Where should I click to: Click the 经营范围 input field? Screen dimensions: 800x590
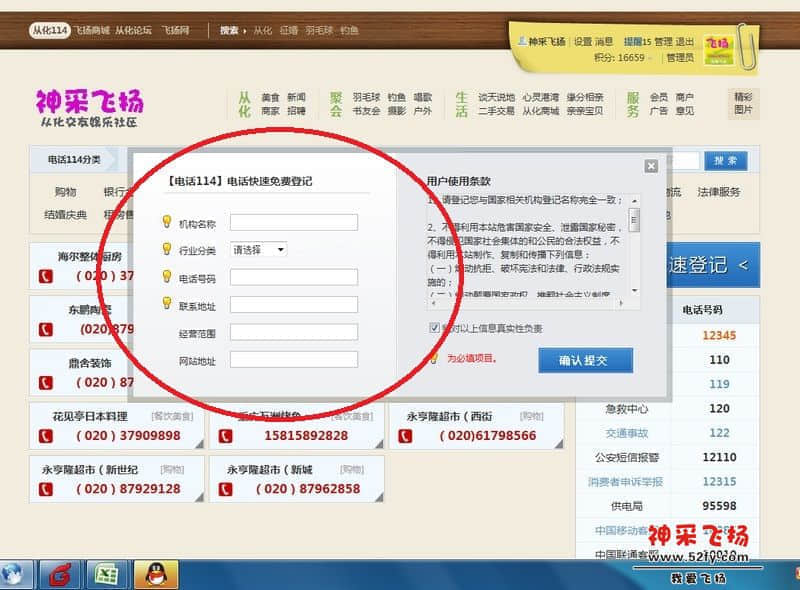294,332
